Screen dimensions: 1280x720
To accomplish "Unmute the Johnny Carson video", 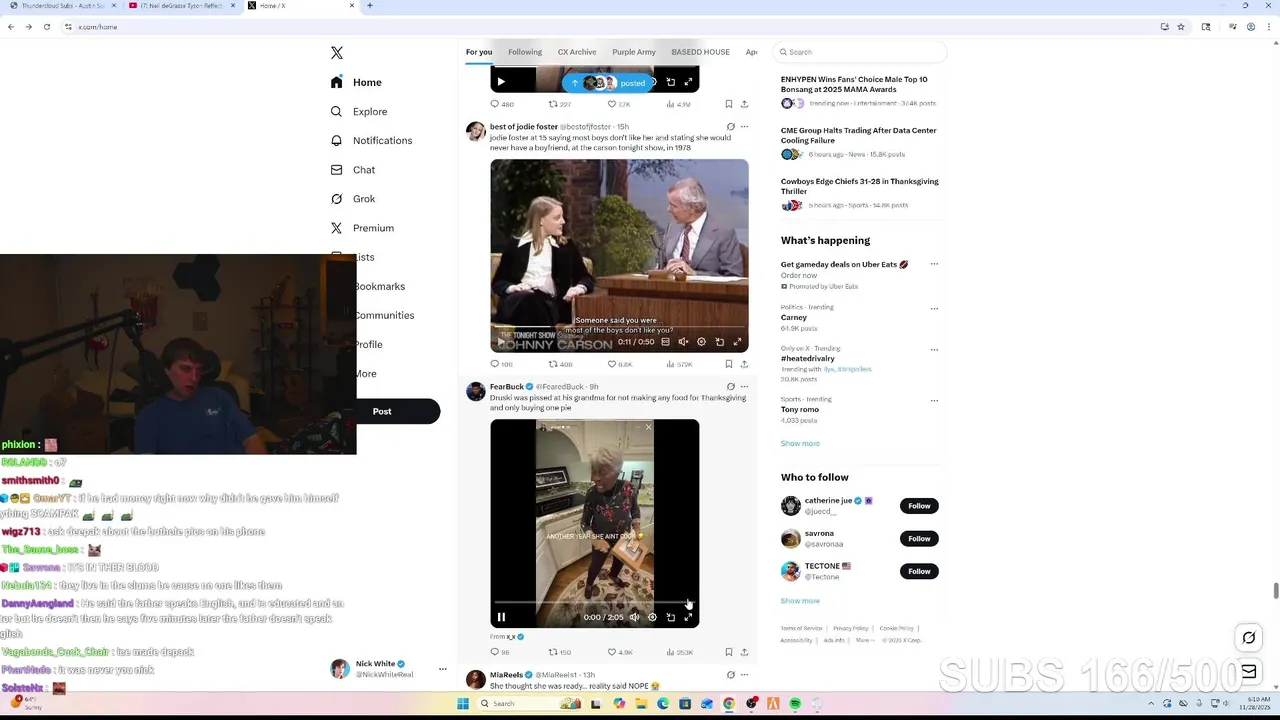I will (683, 342).
